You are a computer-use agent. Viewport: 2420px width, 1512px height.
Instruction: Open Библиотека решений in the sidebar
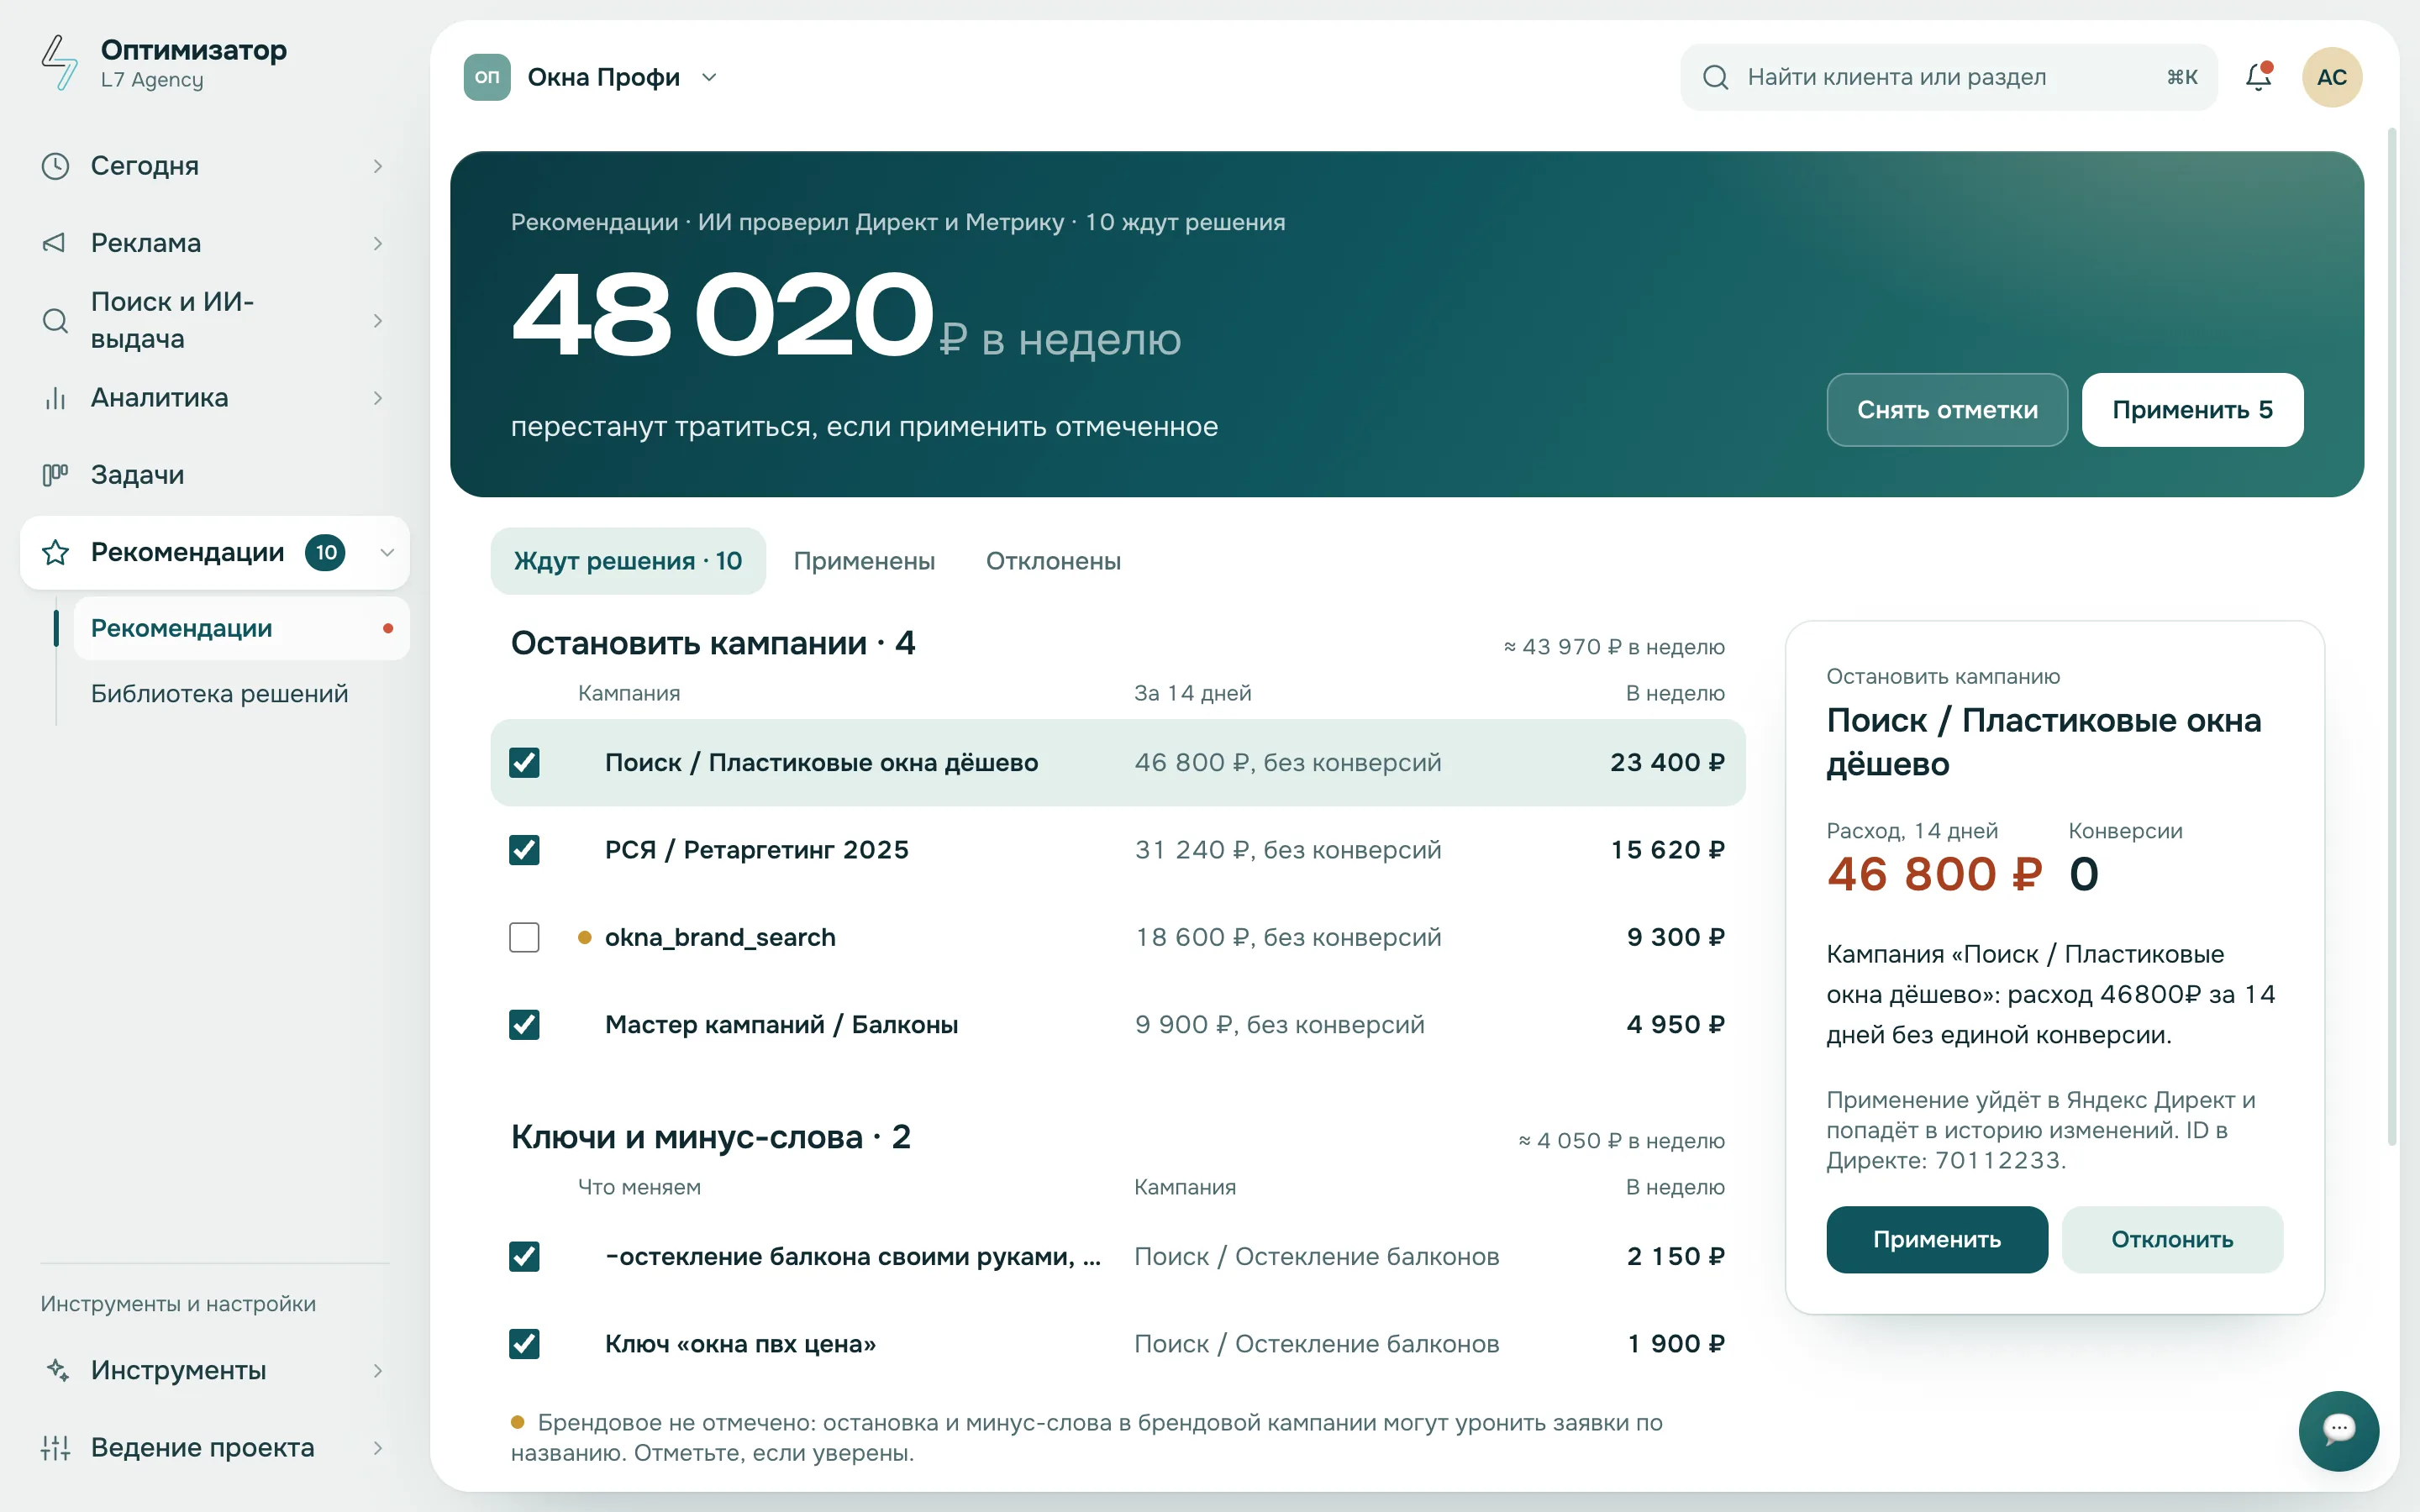tap(219, 693)
